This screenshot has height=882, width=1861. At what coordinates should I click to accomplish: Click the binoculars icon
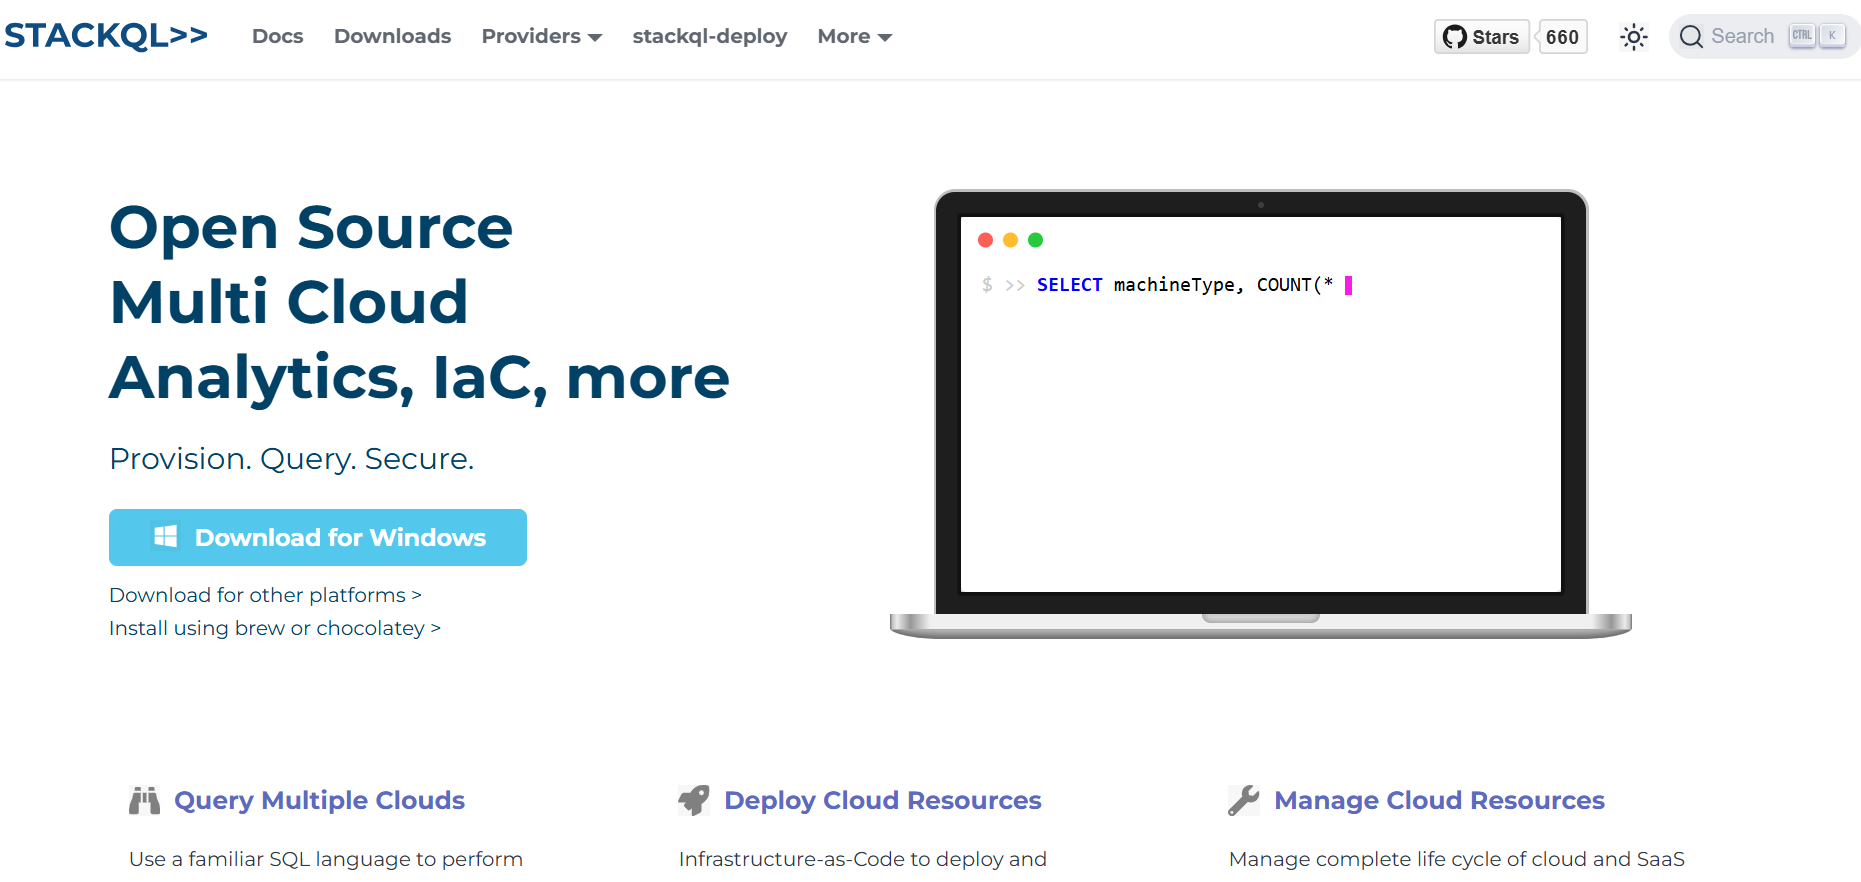coord(144,800)
